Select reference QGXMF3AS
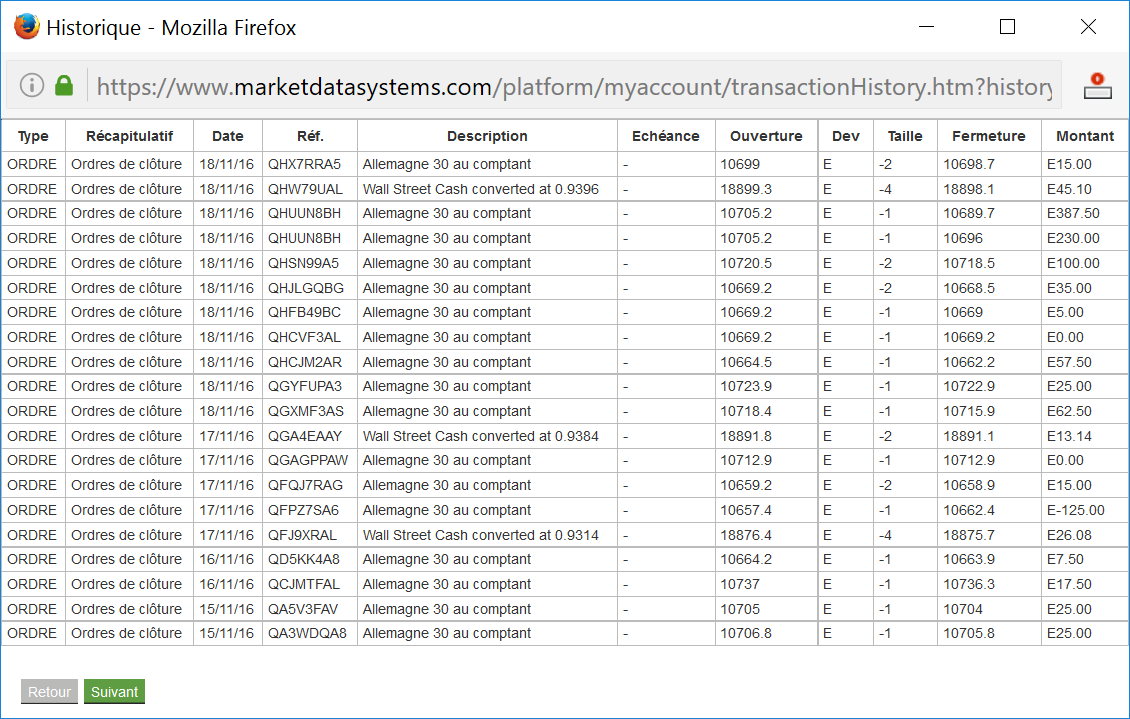 coord(306,411)
